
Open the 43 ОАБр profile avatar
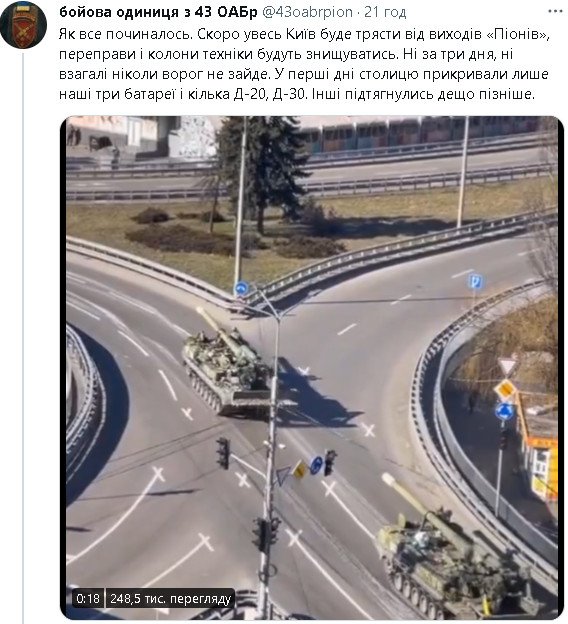[x=23, y=25]
